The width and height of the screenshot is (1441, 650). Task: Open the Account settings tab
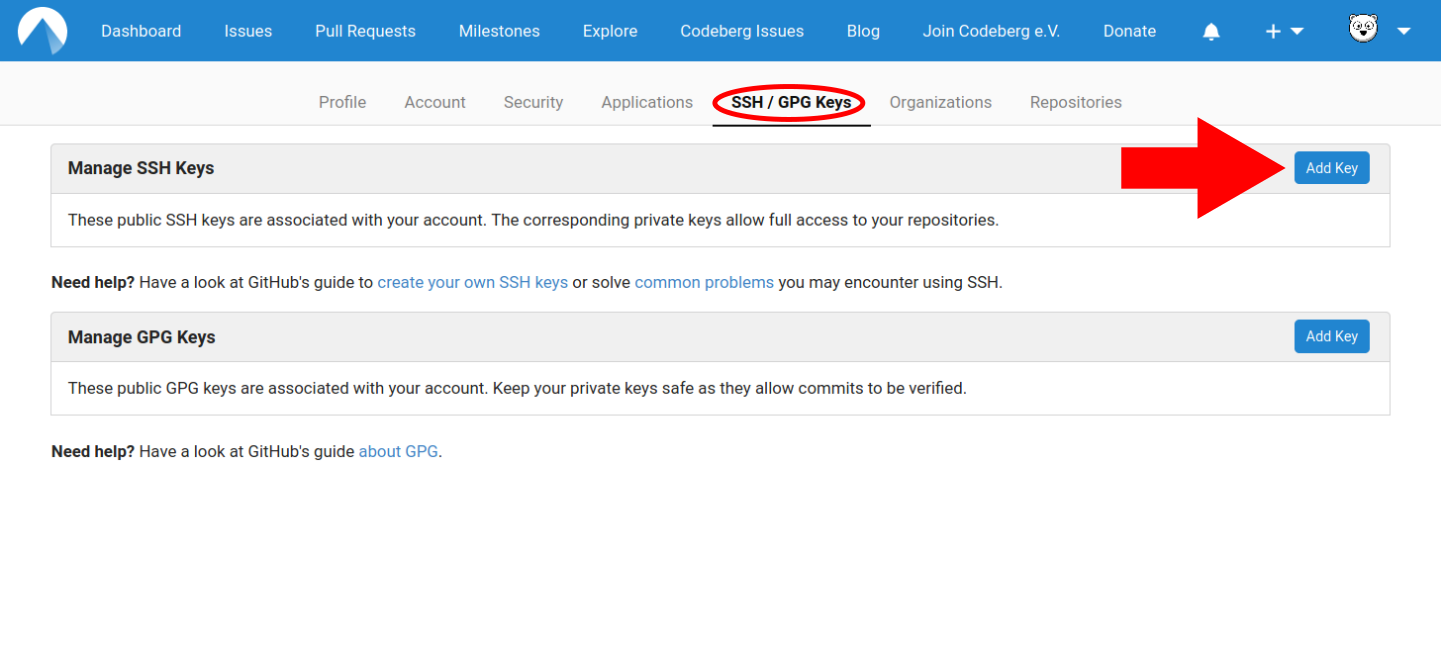[x=434, y=102]
